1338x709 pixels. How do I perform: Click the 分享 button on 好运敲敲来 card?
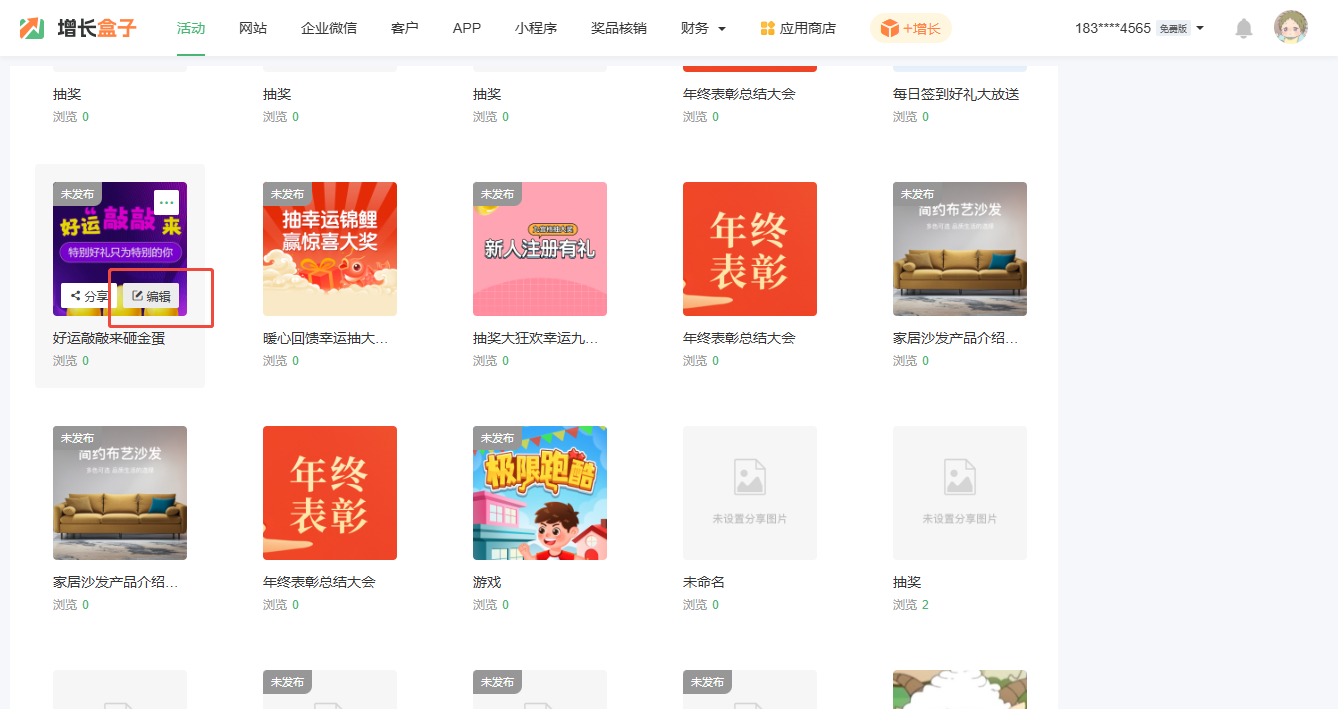pyautogui.click(x=89, y=296)
